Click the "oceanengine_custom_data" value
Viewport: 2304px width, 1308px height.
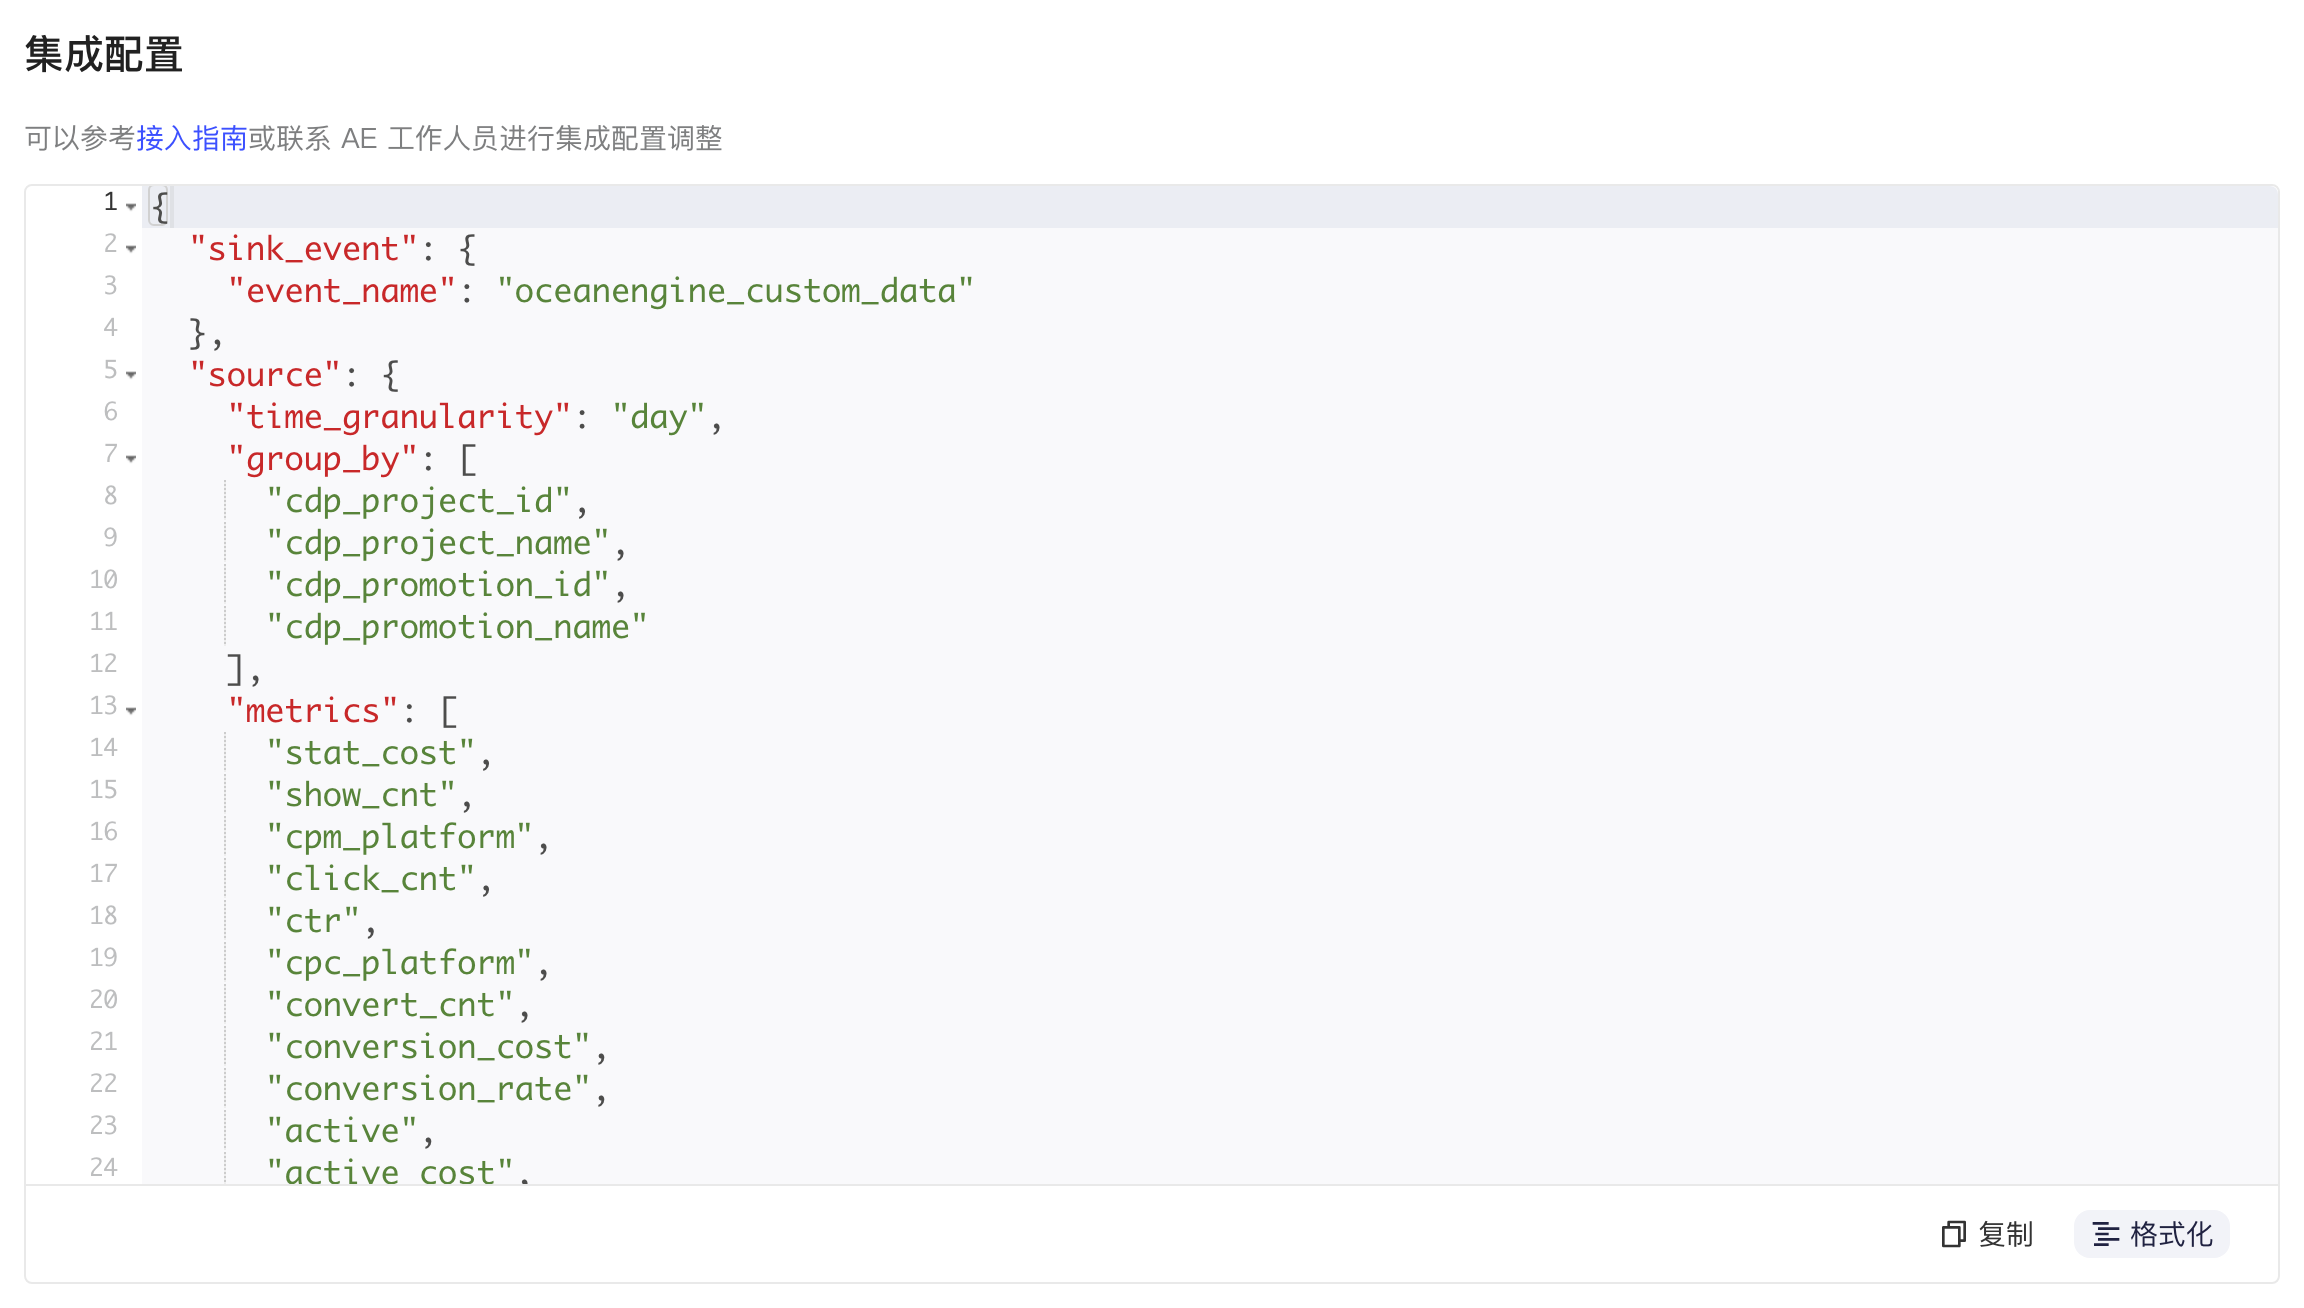tap(735, 290)
